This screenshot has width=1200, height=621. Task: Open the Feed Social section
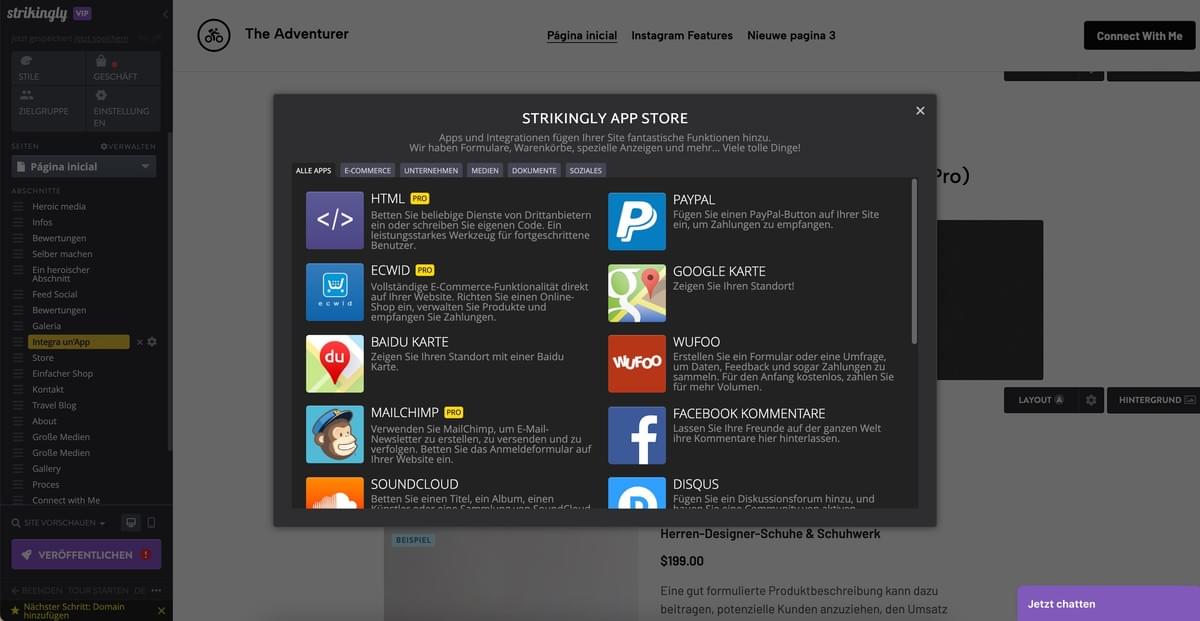[55, 294]
